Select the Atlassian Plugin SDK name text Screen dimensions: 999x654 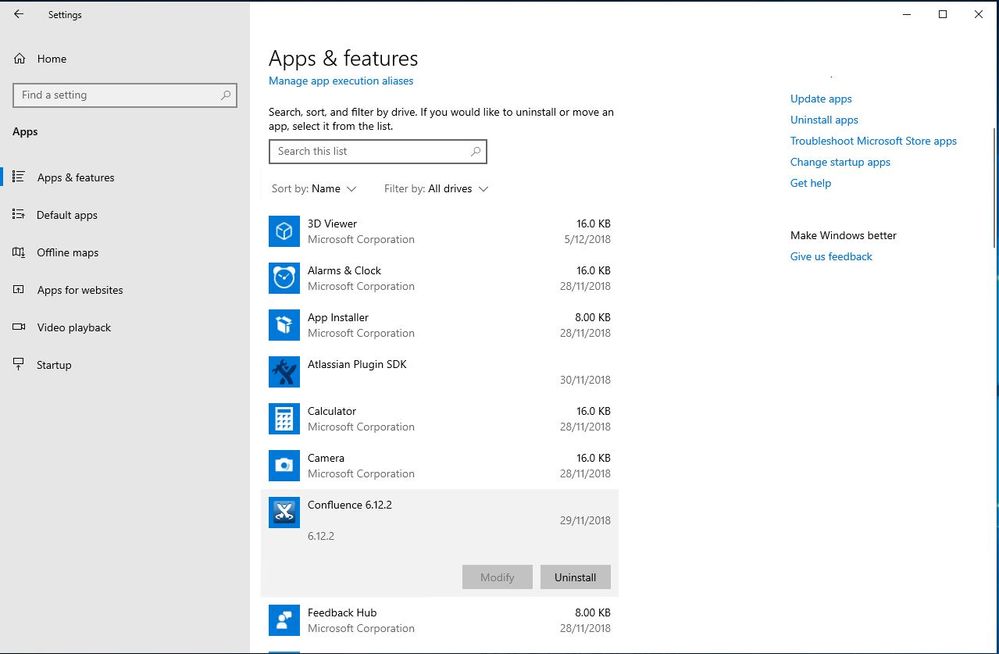[x=357, y=364]
